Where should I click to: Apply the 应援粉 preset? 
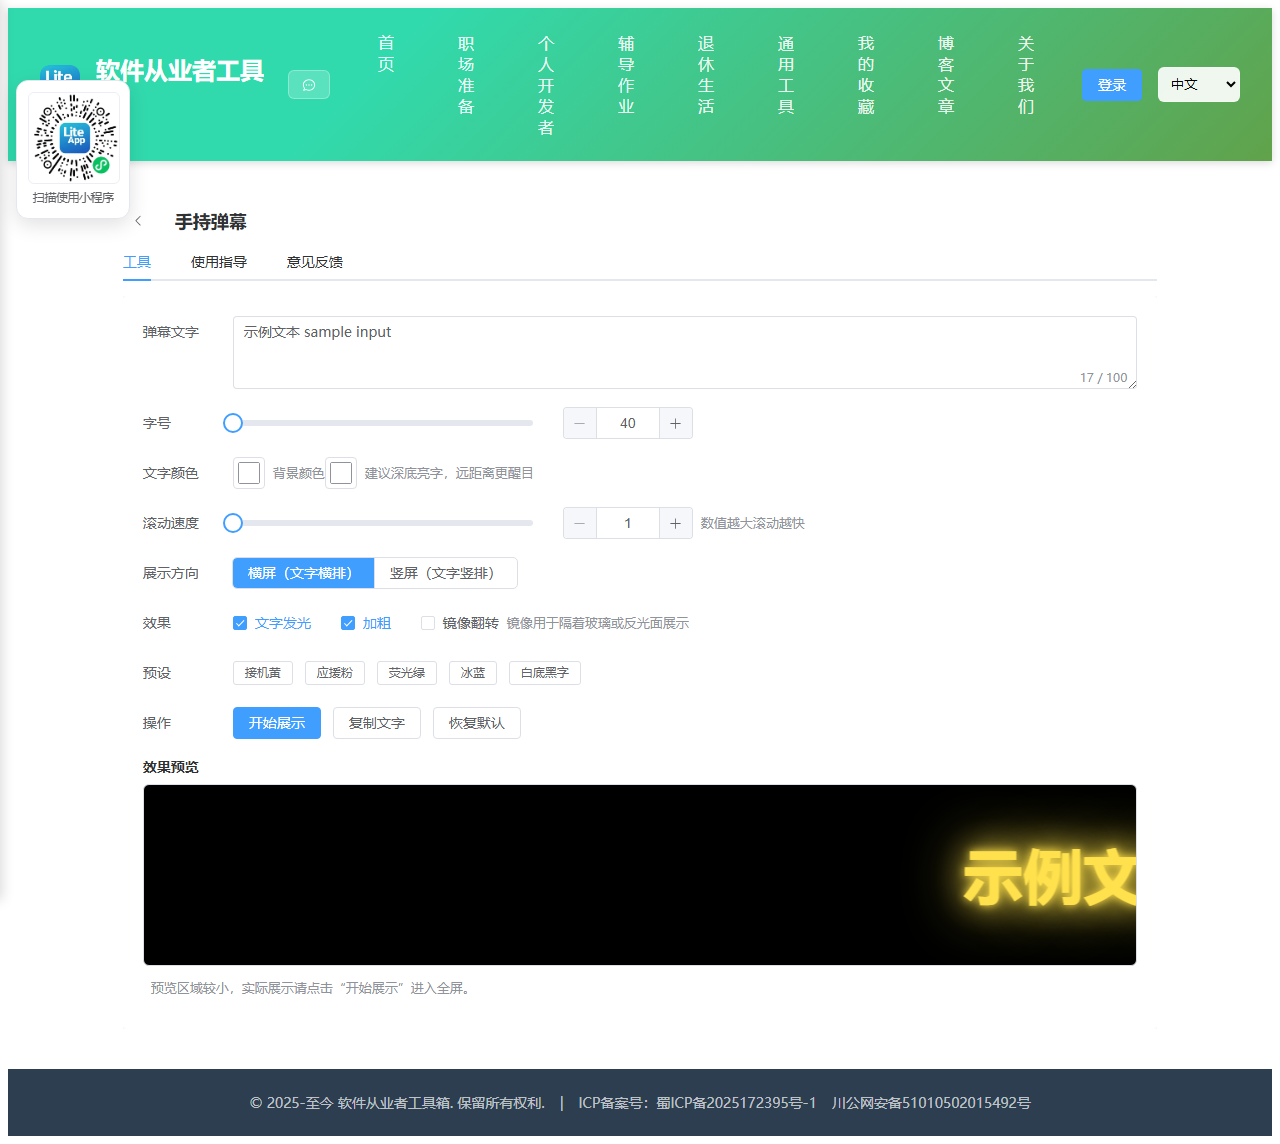(335, 673)
